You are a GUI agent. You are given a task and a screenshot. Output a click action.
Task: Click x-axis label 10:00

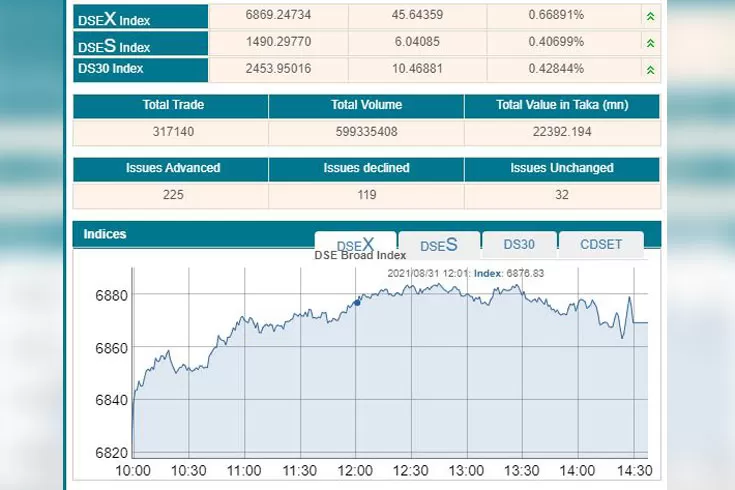pos(133,470)
